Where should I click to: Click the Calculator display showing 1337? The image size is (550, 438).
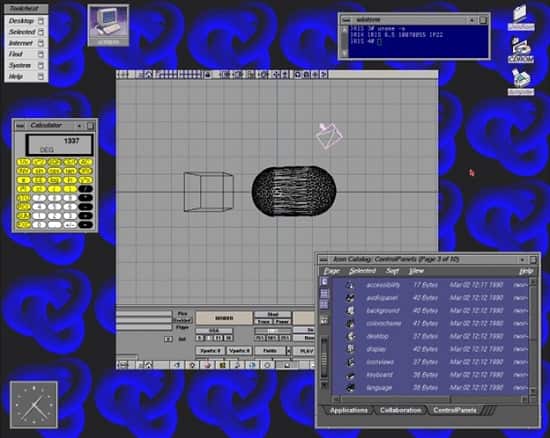[x=60, y=144]
